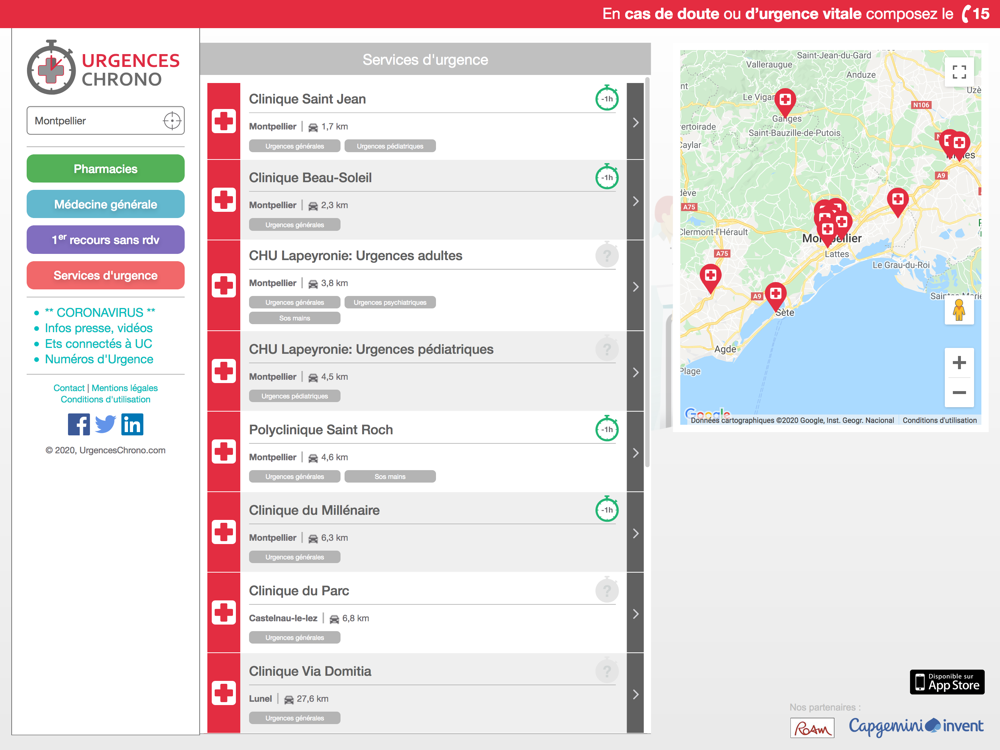Select 1er recours sans rdv button

point(105,240)
